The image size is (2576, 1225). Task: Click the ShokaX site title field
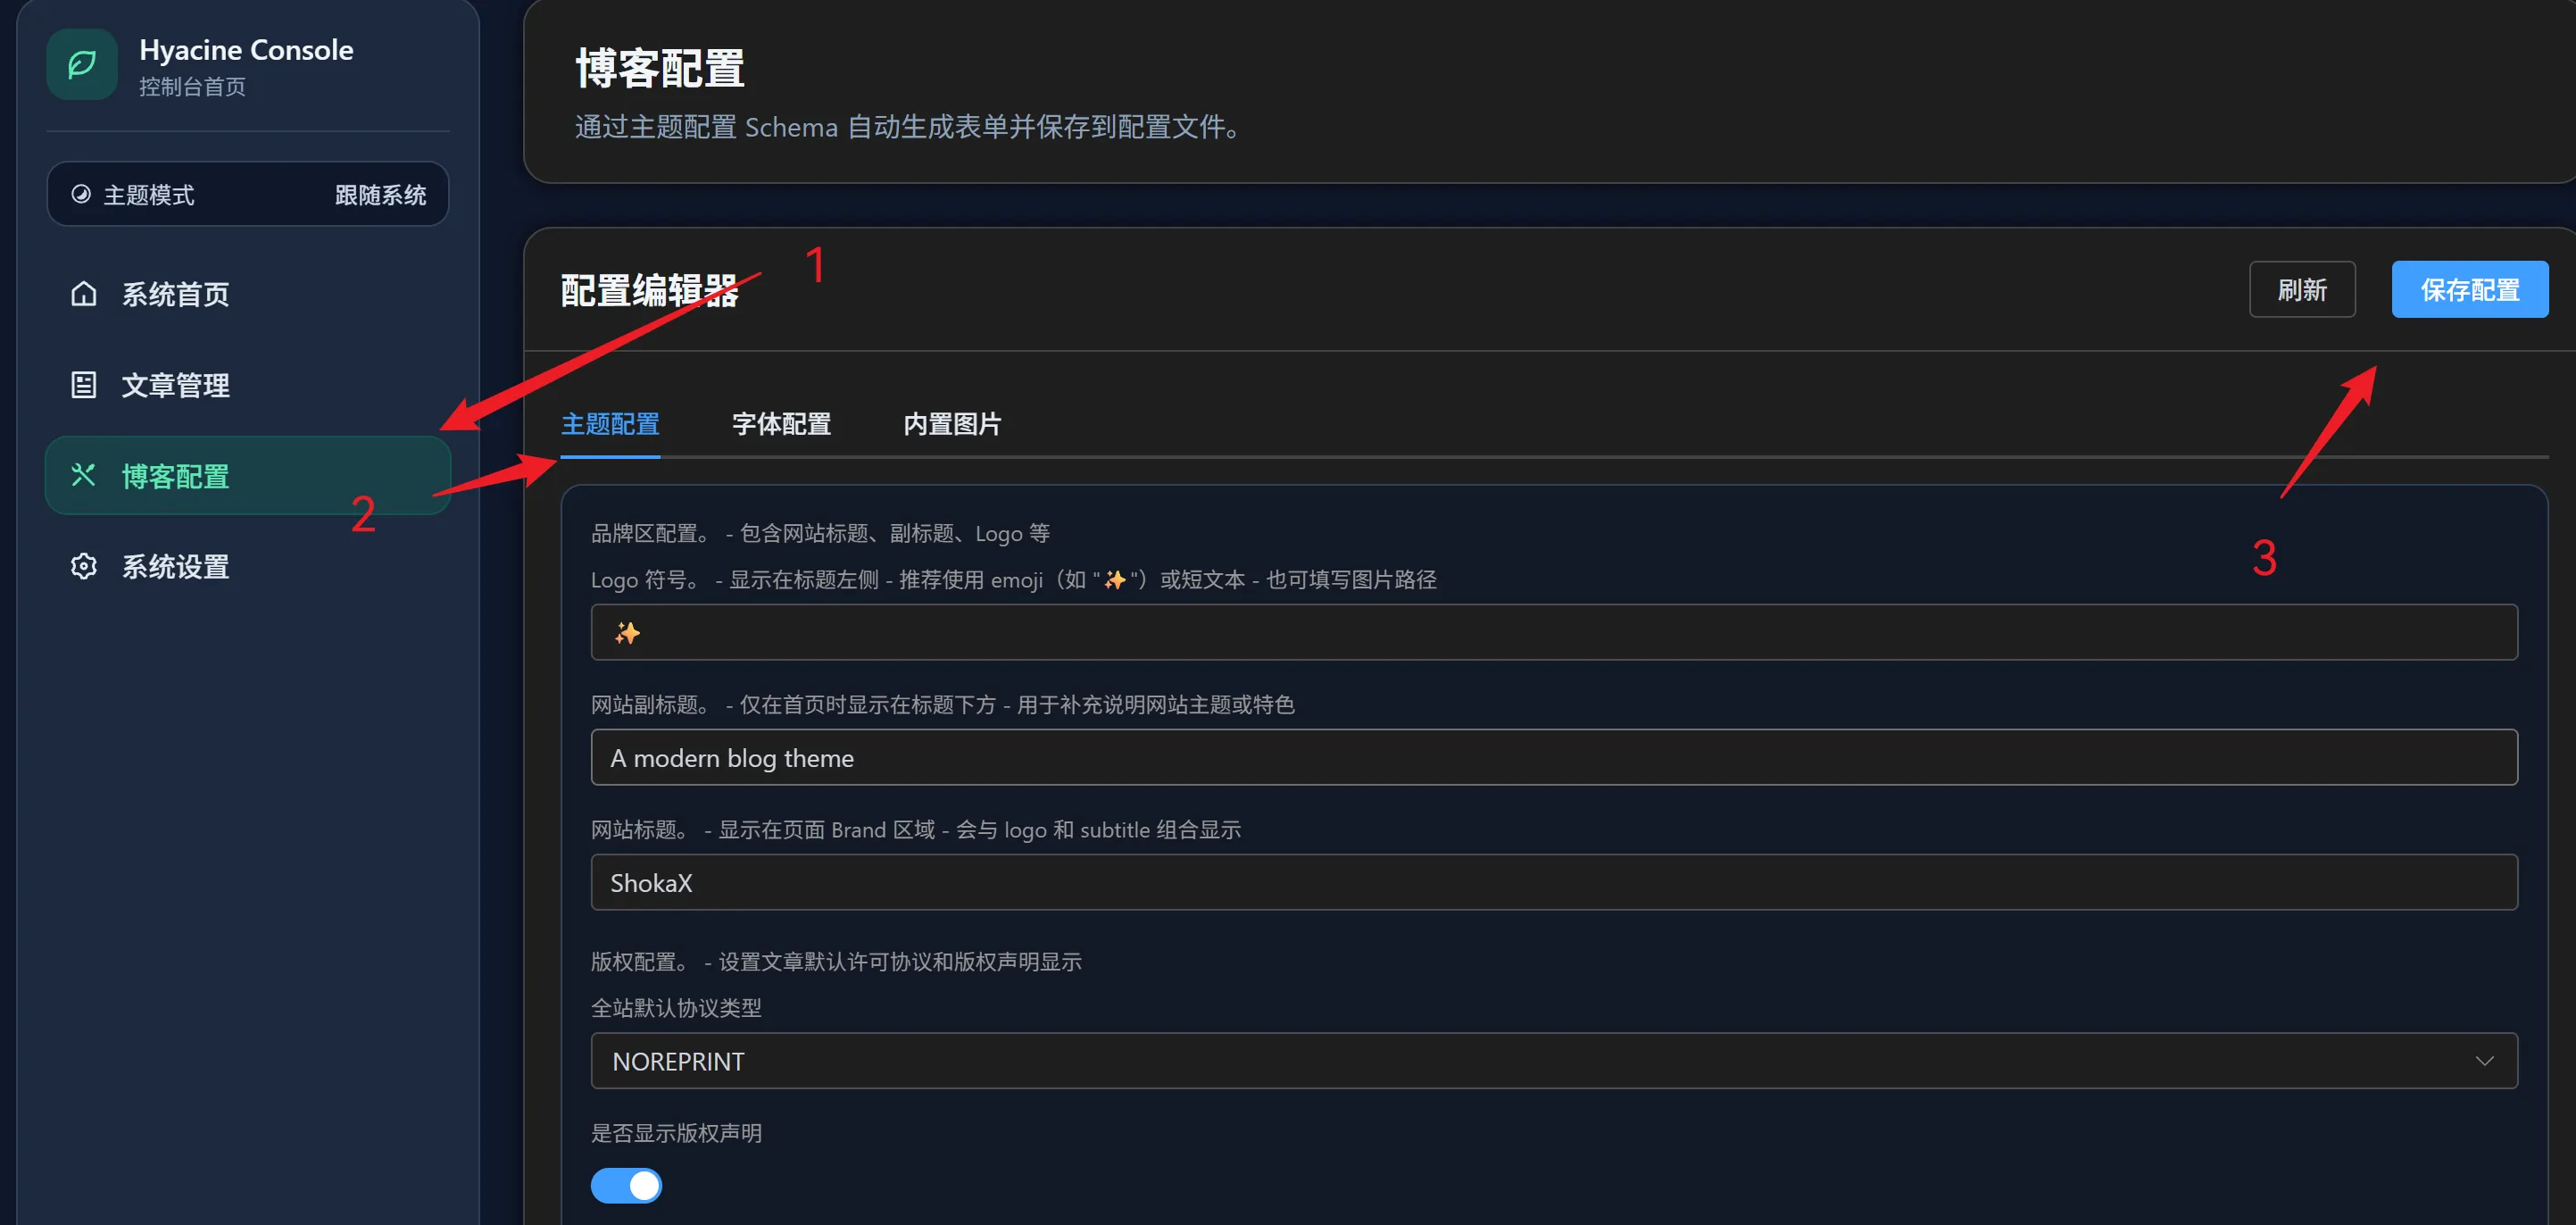click(x=1553, y=883)
